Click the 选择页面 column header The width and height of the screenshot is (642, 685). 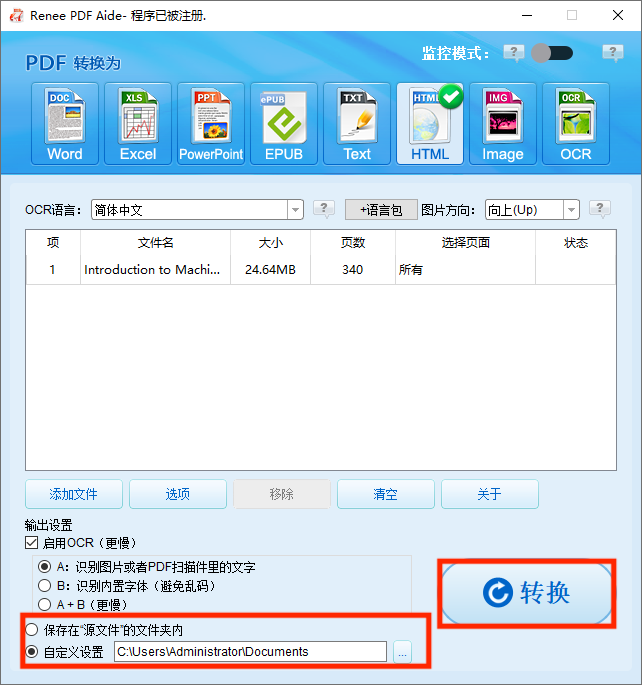[x=465, y=242]
